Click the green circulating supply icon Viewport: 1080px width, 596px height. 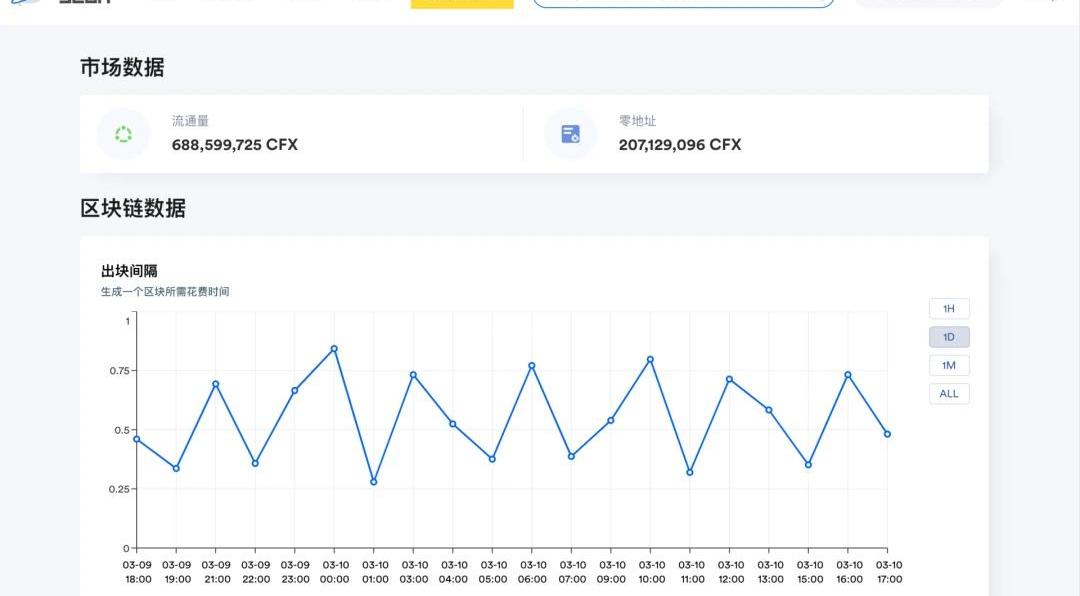pos(123,134)
